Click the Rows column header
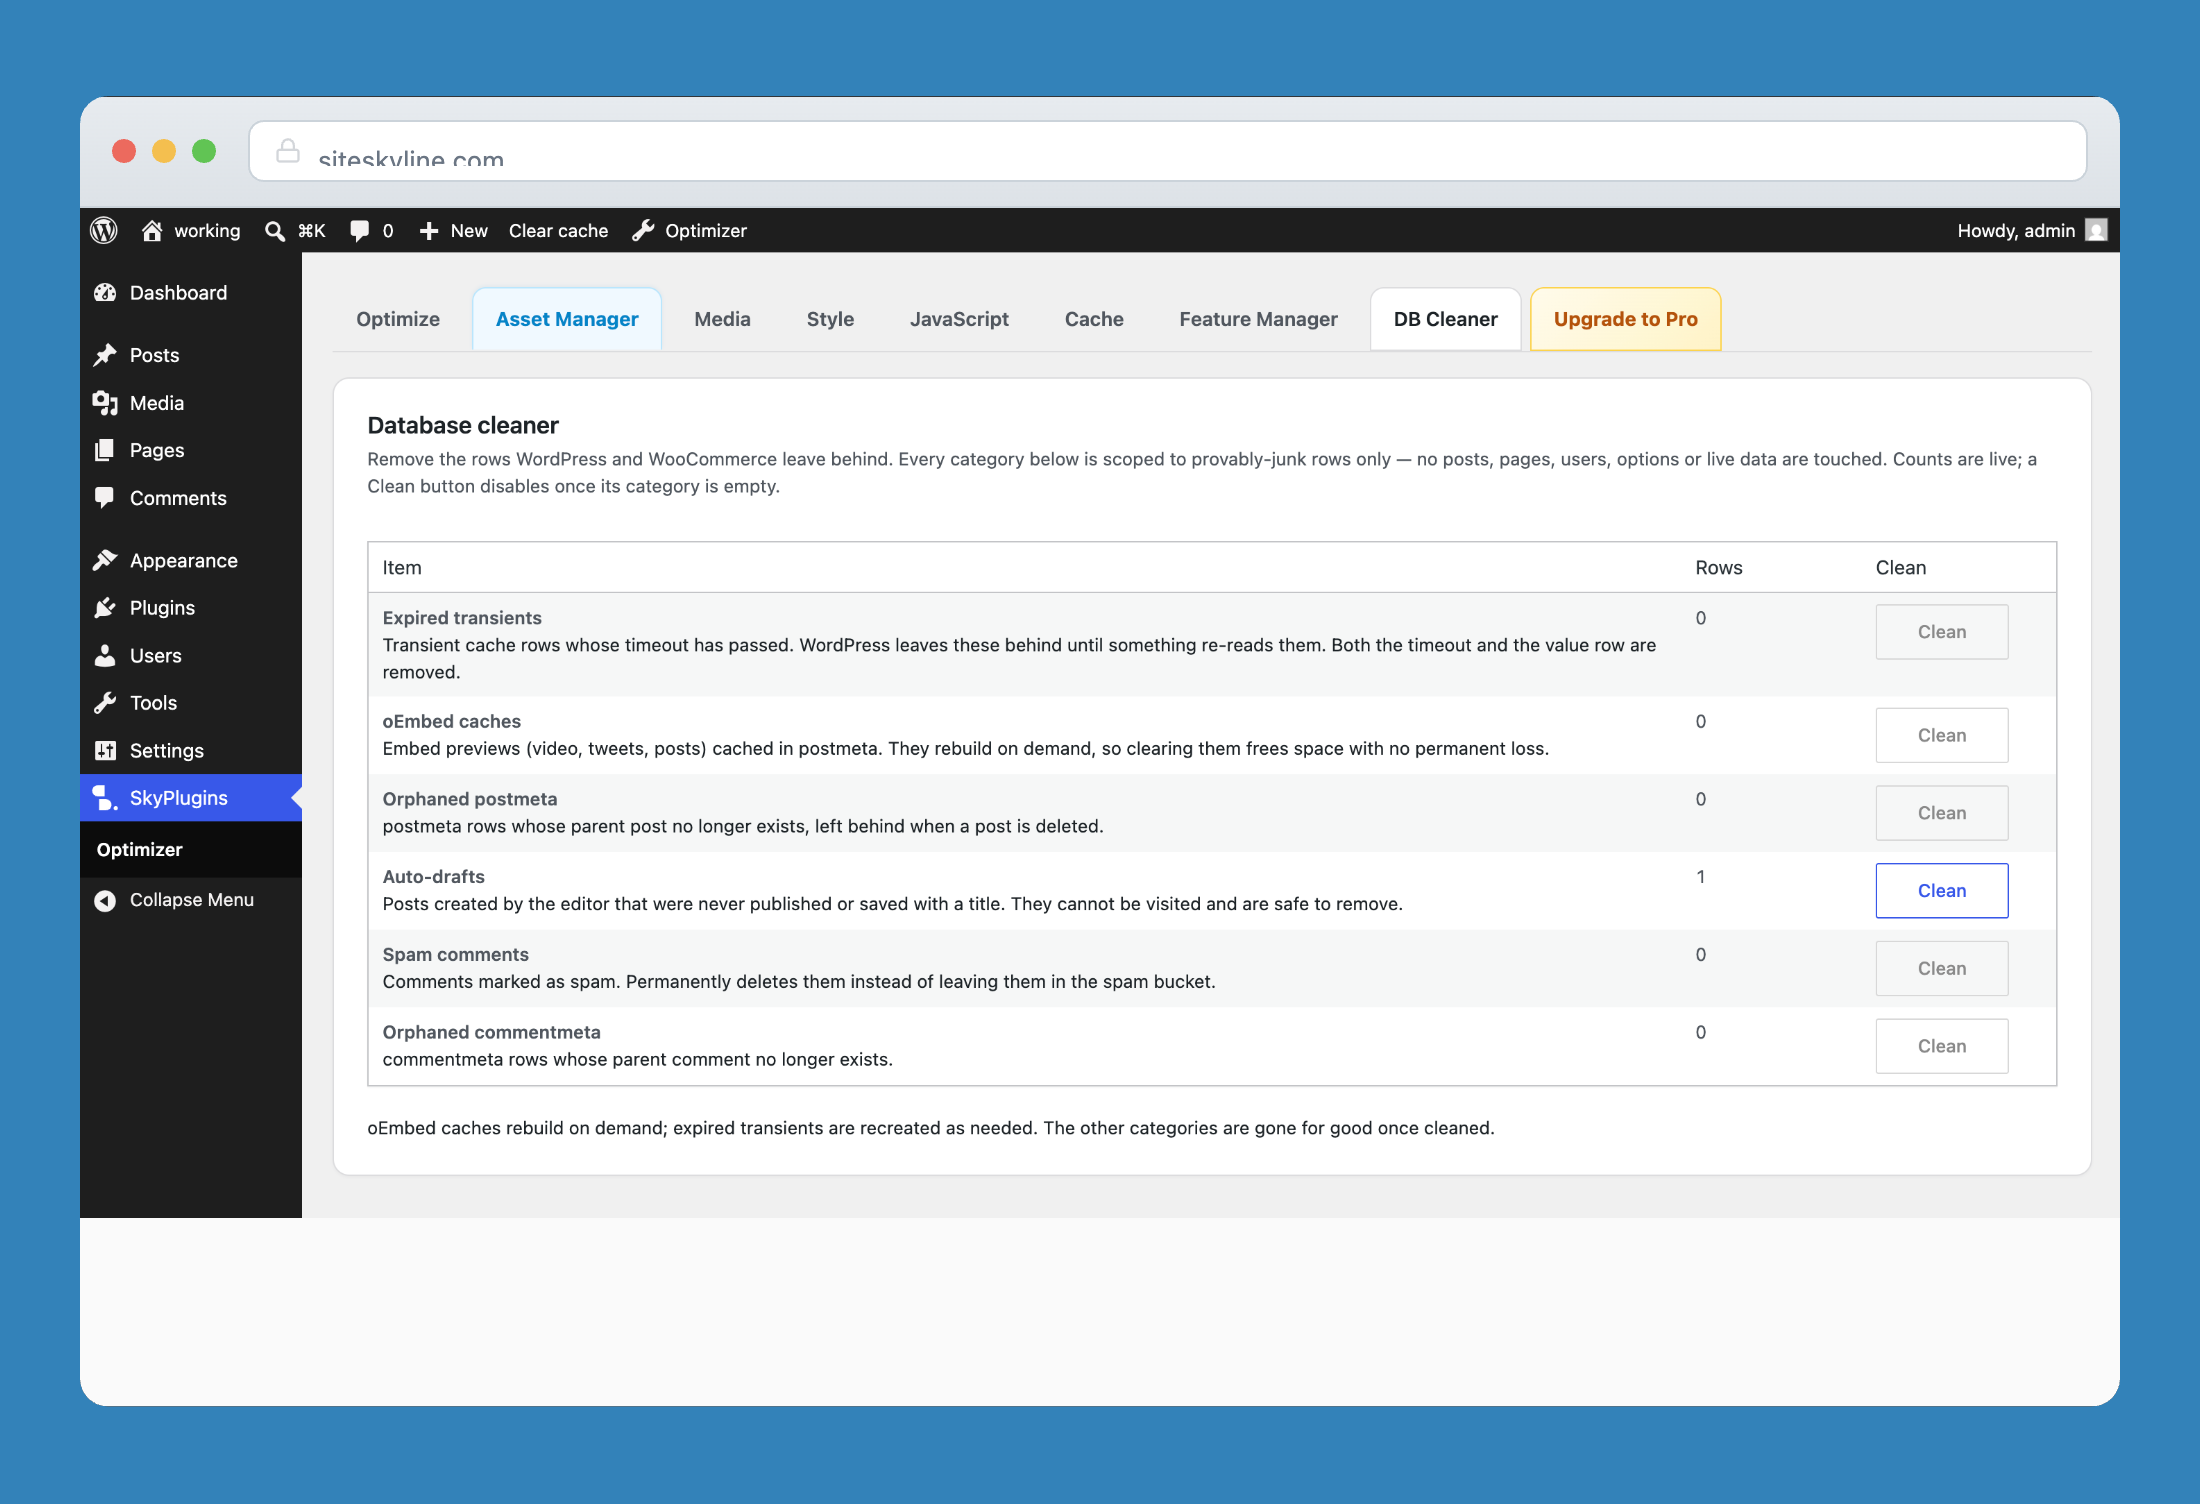This screenshot has height=1504, width=2200. tap(1719, 568)
